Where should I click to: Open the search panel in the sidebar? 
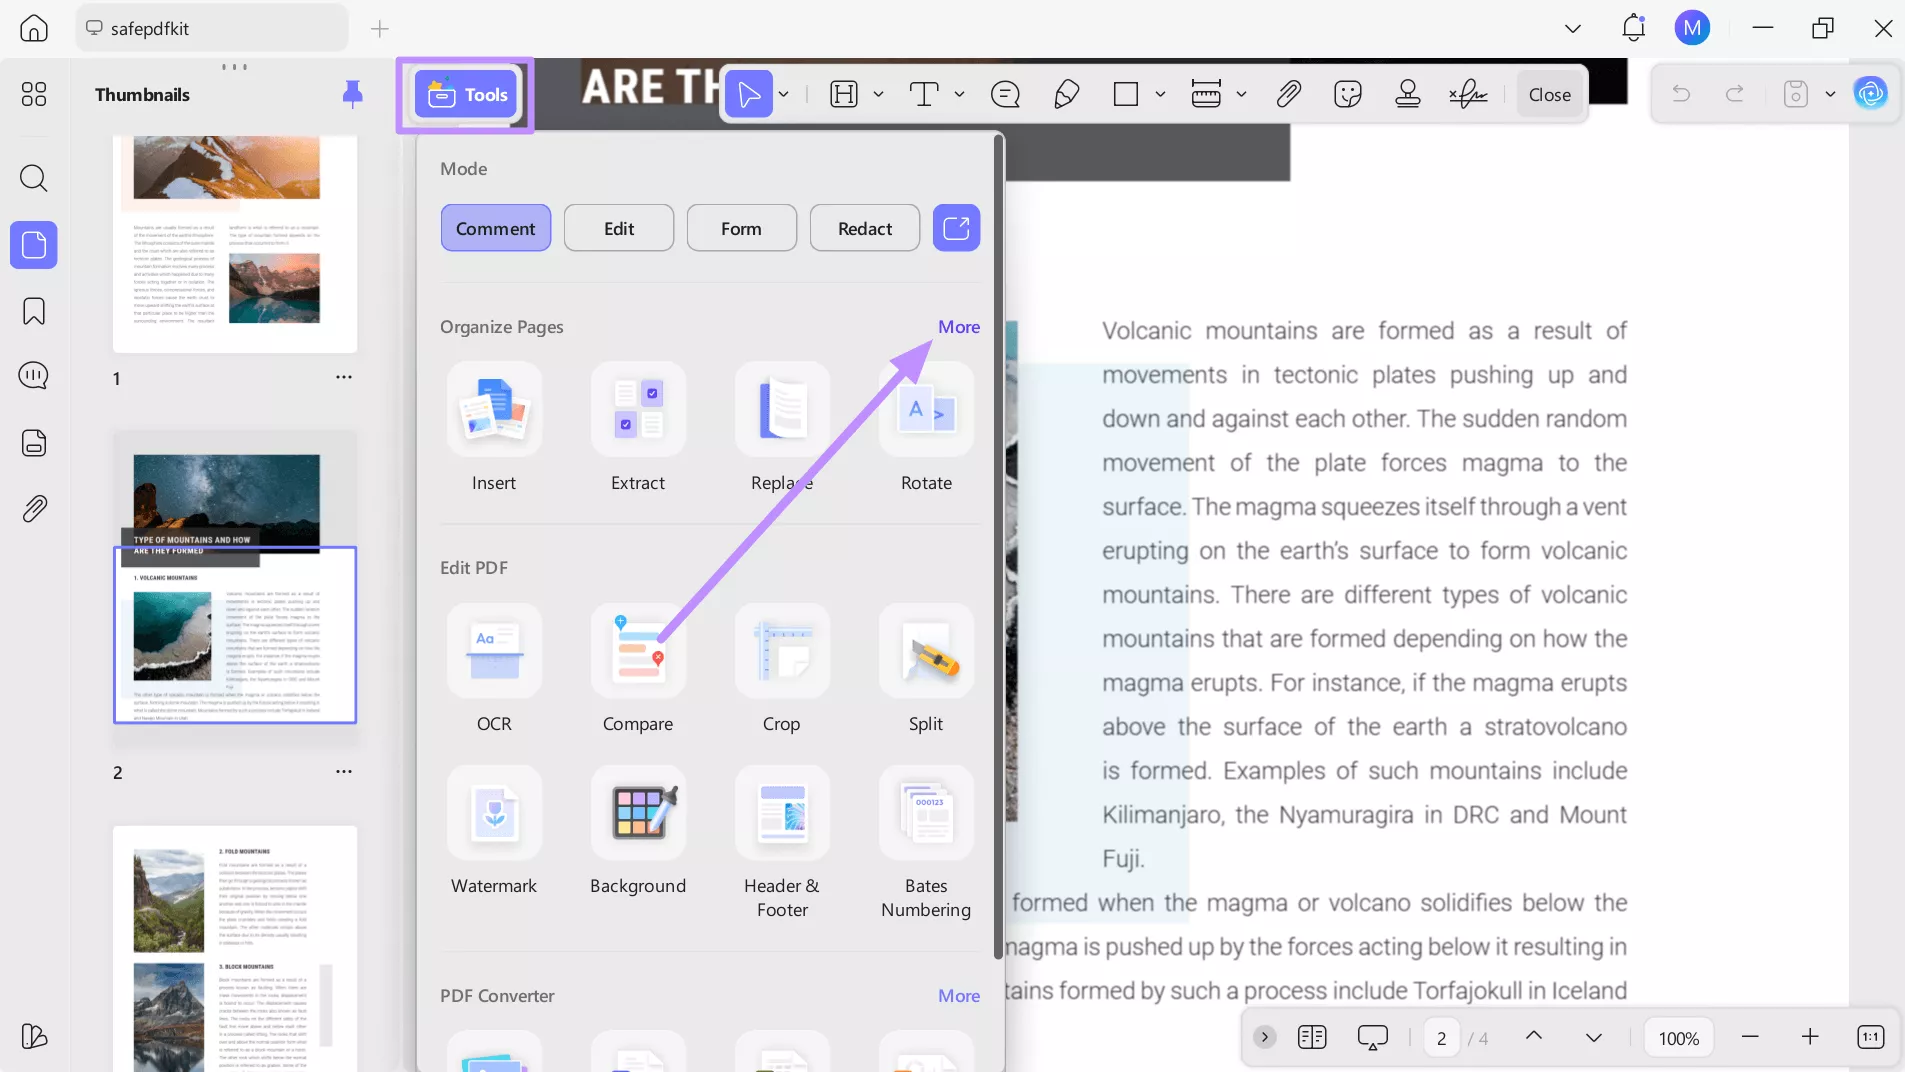click(33, 178)
